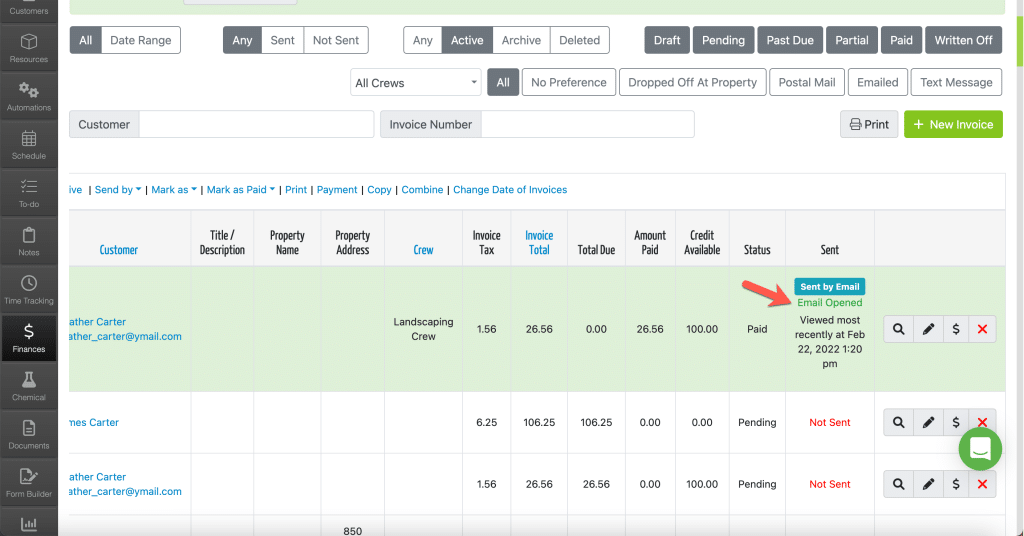The width and height of the screenshot is (1024, 536).
Task: View the paid Landscaping Crew invoice (magnifier)
Action: coord(899,329)
